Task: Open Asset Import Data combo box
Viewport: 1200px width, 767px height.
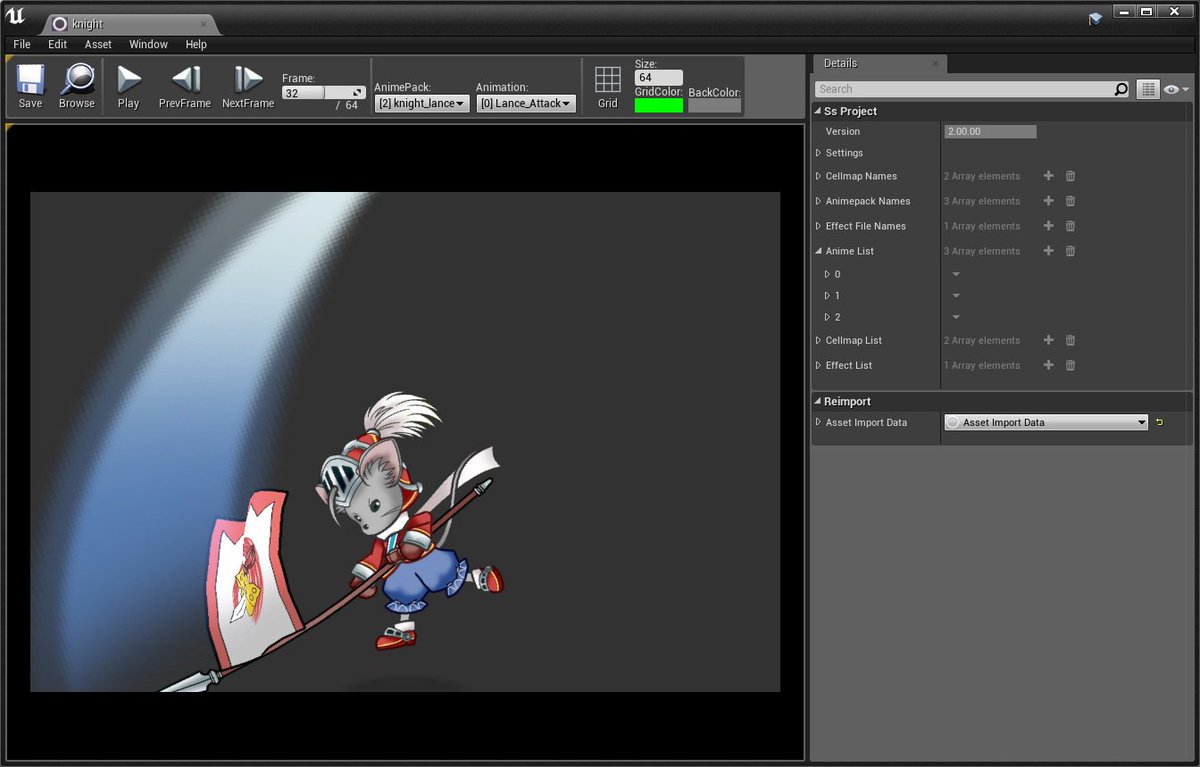Action: [1046, 422]
